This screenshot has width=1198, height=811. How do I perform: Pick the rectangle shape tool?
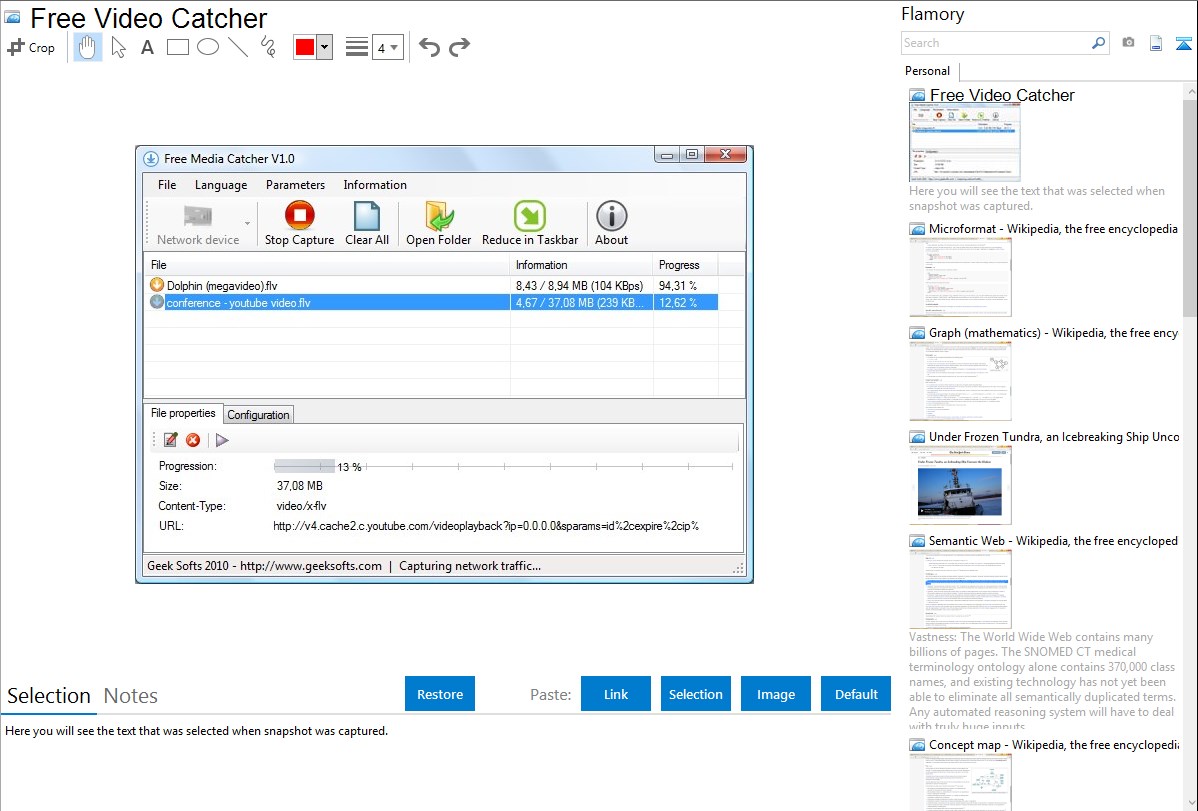coord(177,47)
